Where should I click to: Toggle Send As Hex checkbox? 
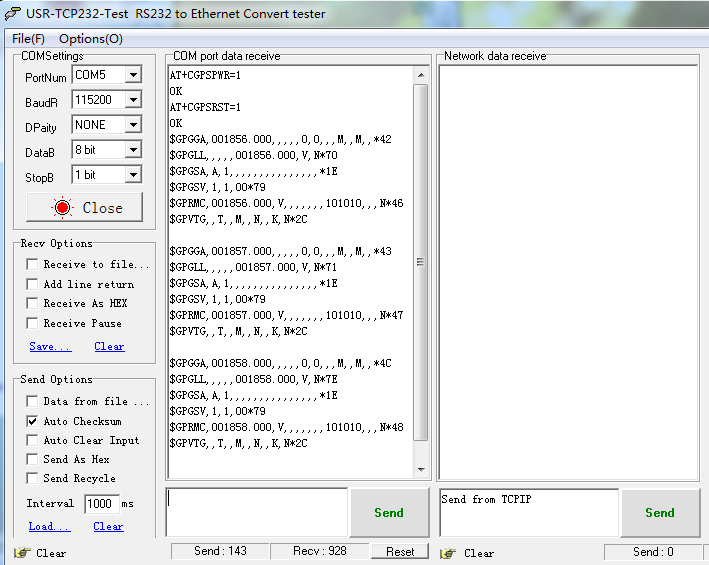click(32, 459)
